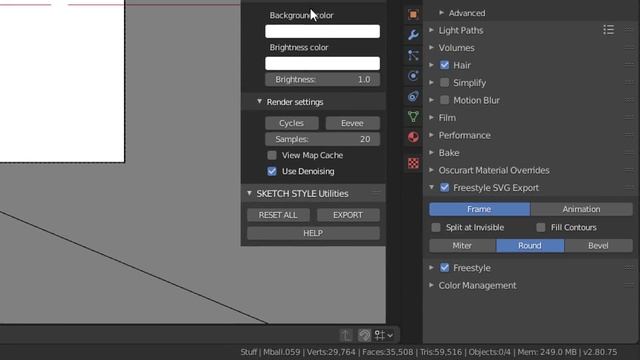
Task: Enable View Map Cache
Action: (x=272, y=155)
